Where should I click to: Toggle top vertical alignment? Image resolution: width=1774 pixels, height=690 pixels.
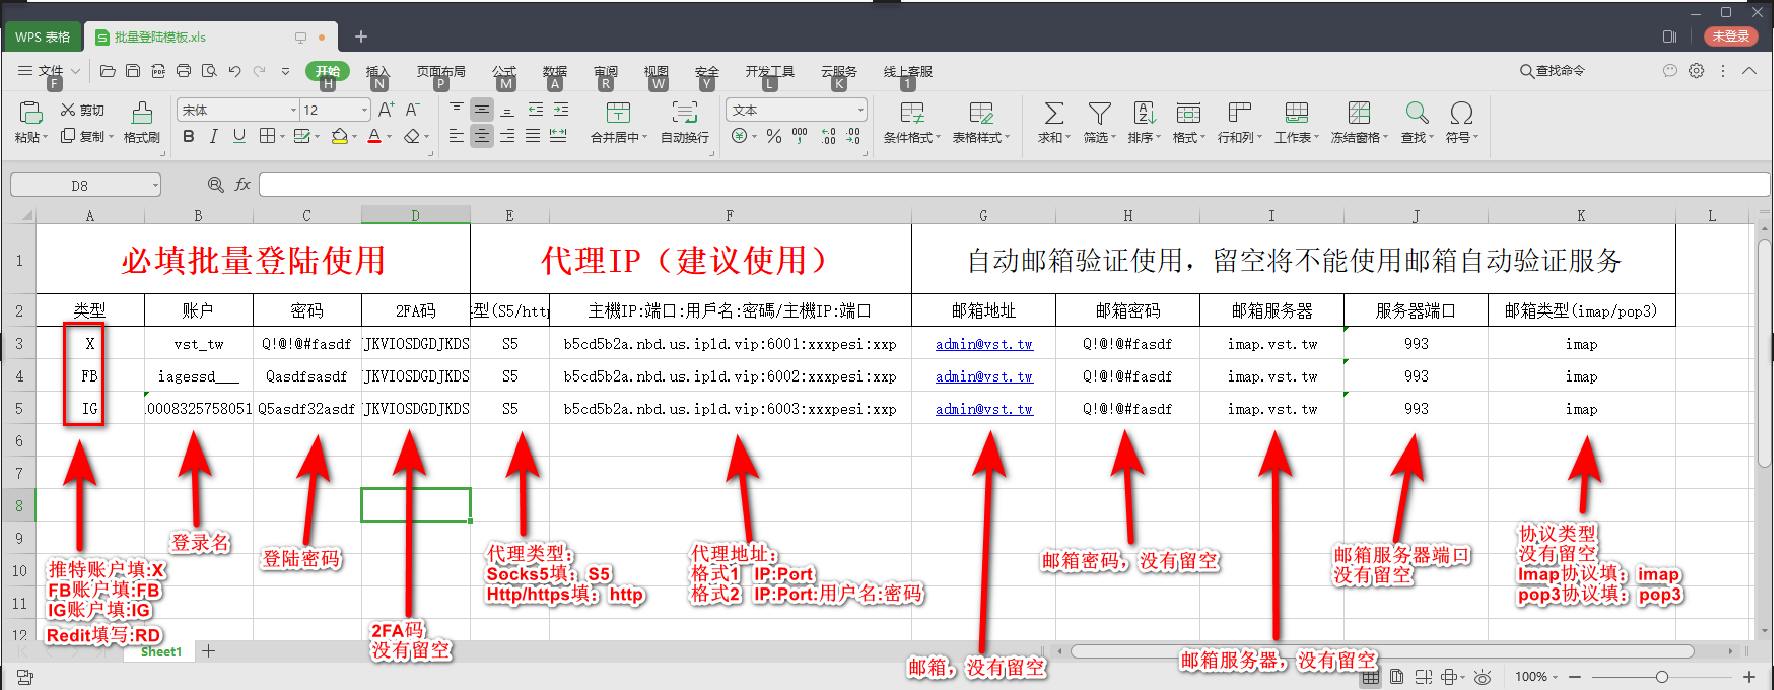(x=457, y=110)
